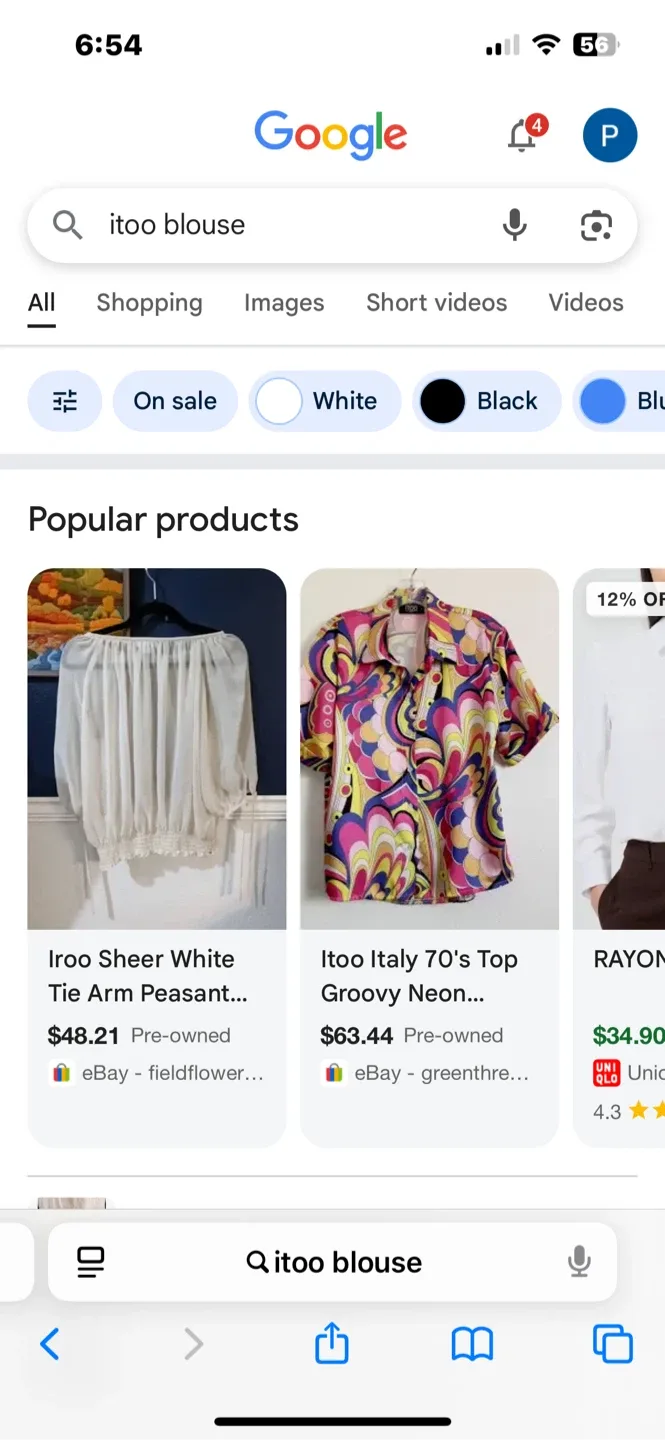Switch to the Shopping tab
Viewport: 665px width, 1440px height.
(149, 303)
